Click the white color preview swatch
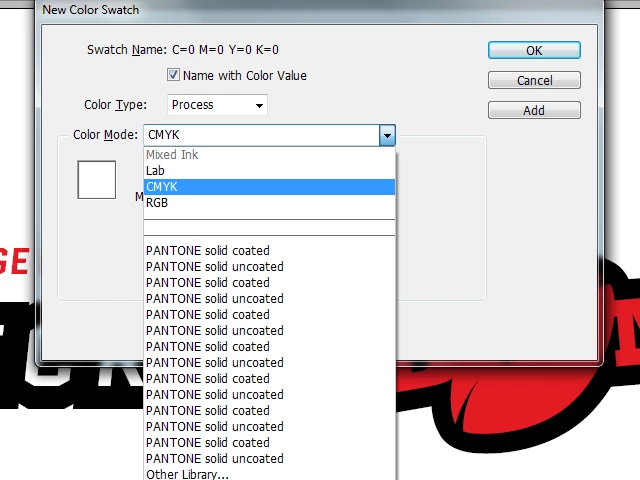Screen dimensions: 640x480 (97, 180)
